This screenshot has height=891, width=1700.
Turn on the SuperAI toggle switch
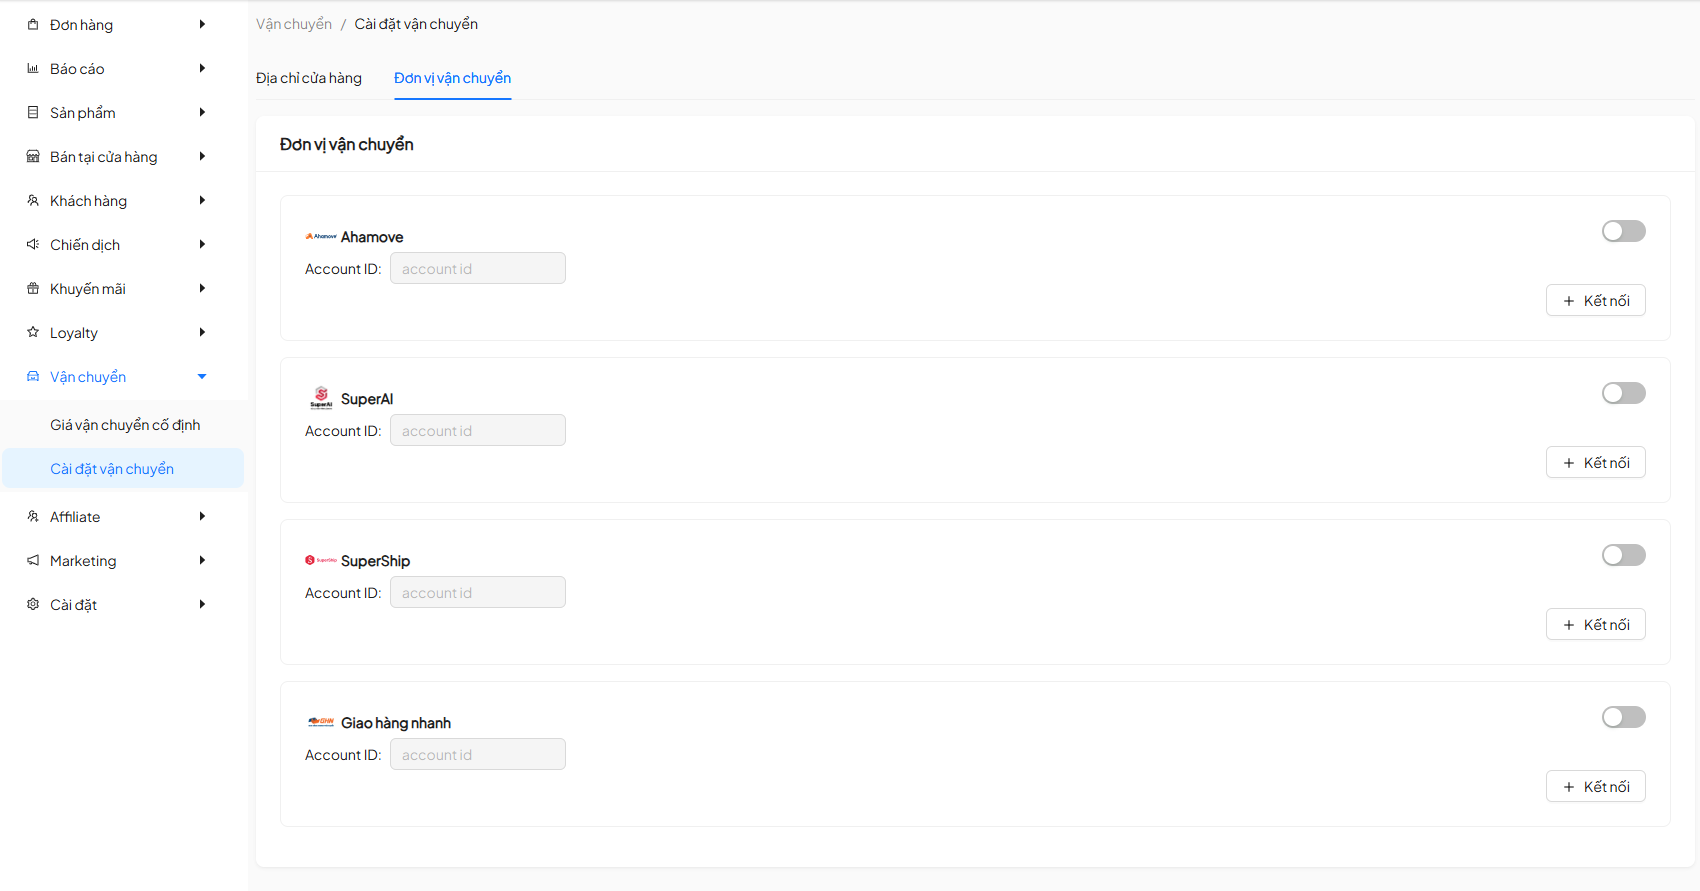click(1623, 393)
